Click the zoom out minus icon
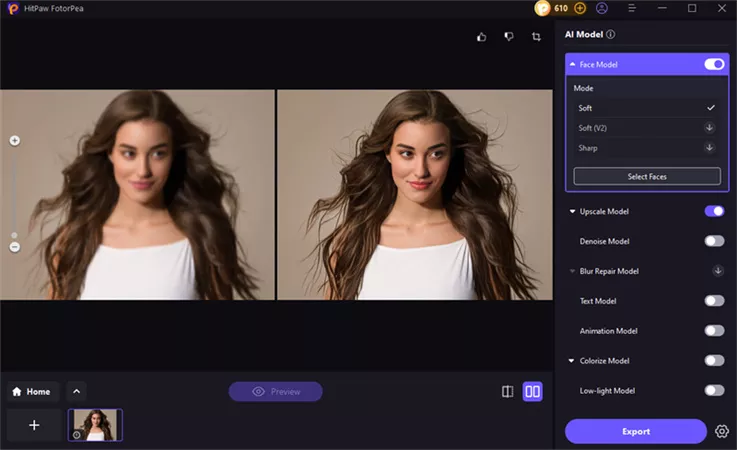The width and height of the screenshot is (737, 450). click(15, 247)
